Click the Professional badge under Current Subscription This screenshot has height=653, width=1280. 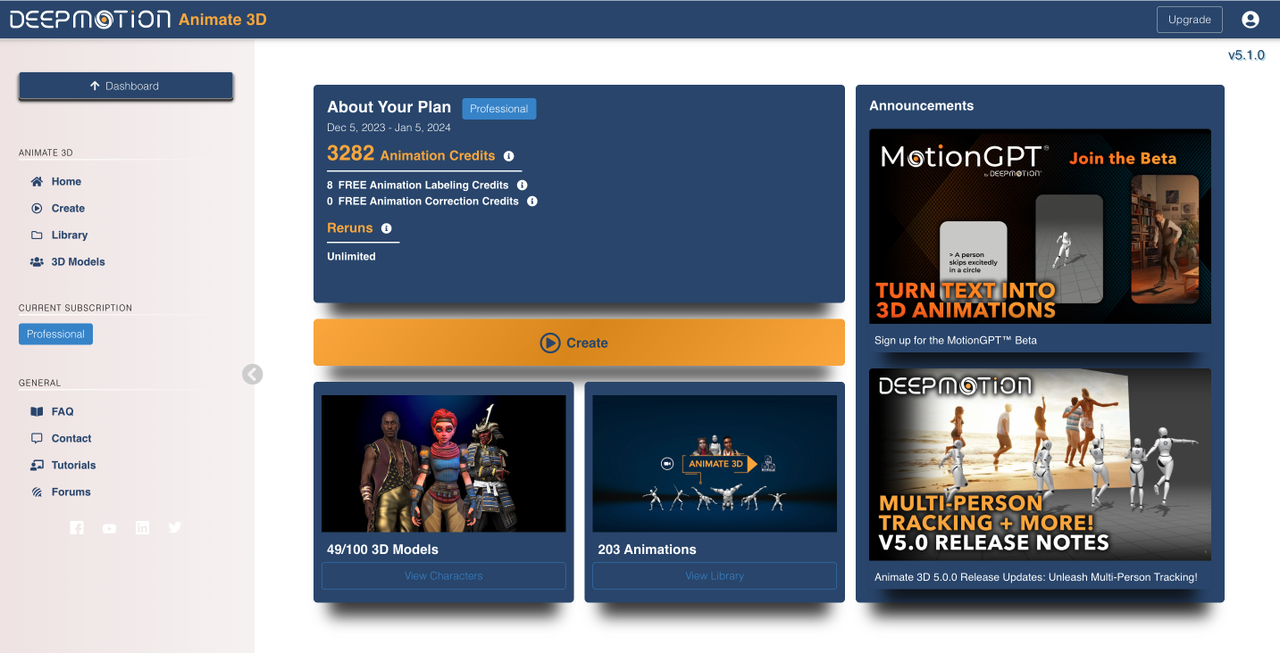coord(56,334)
